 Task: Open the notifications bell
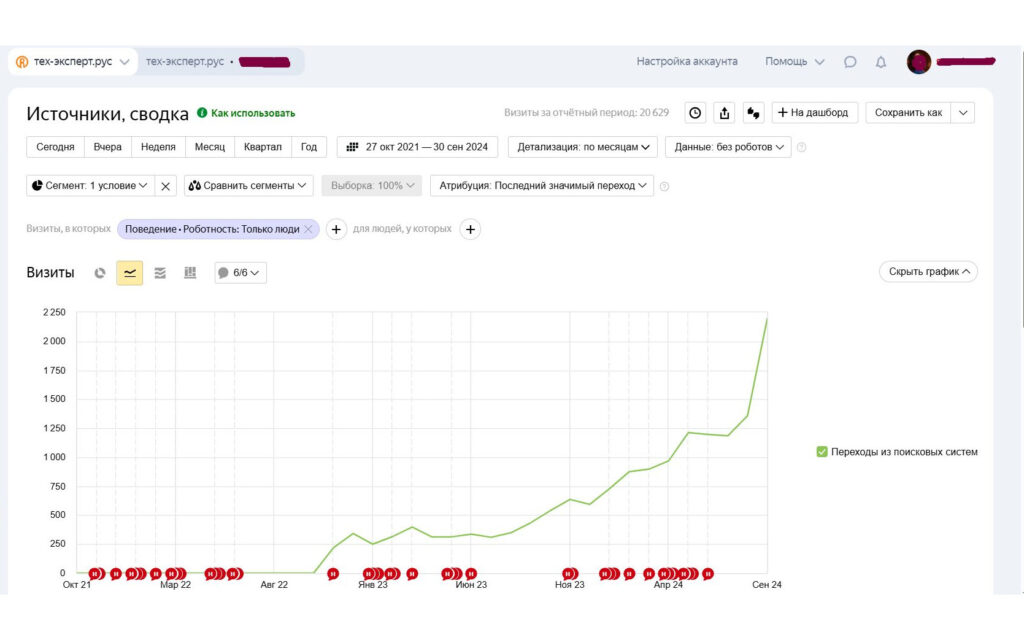click(x=881, y=61)
